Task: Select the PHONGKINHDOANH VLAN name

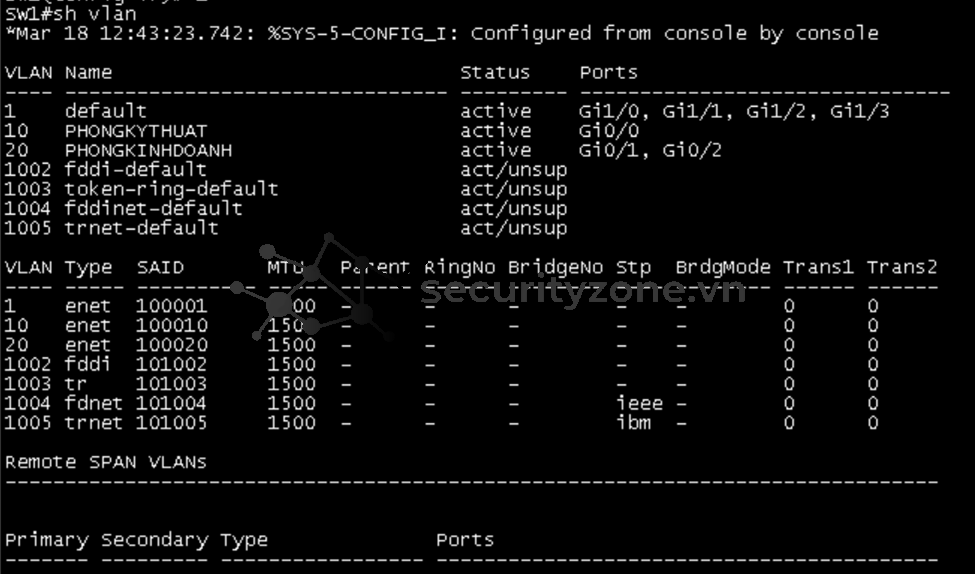Action: click(x=148, y=150)
